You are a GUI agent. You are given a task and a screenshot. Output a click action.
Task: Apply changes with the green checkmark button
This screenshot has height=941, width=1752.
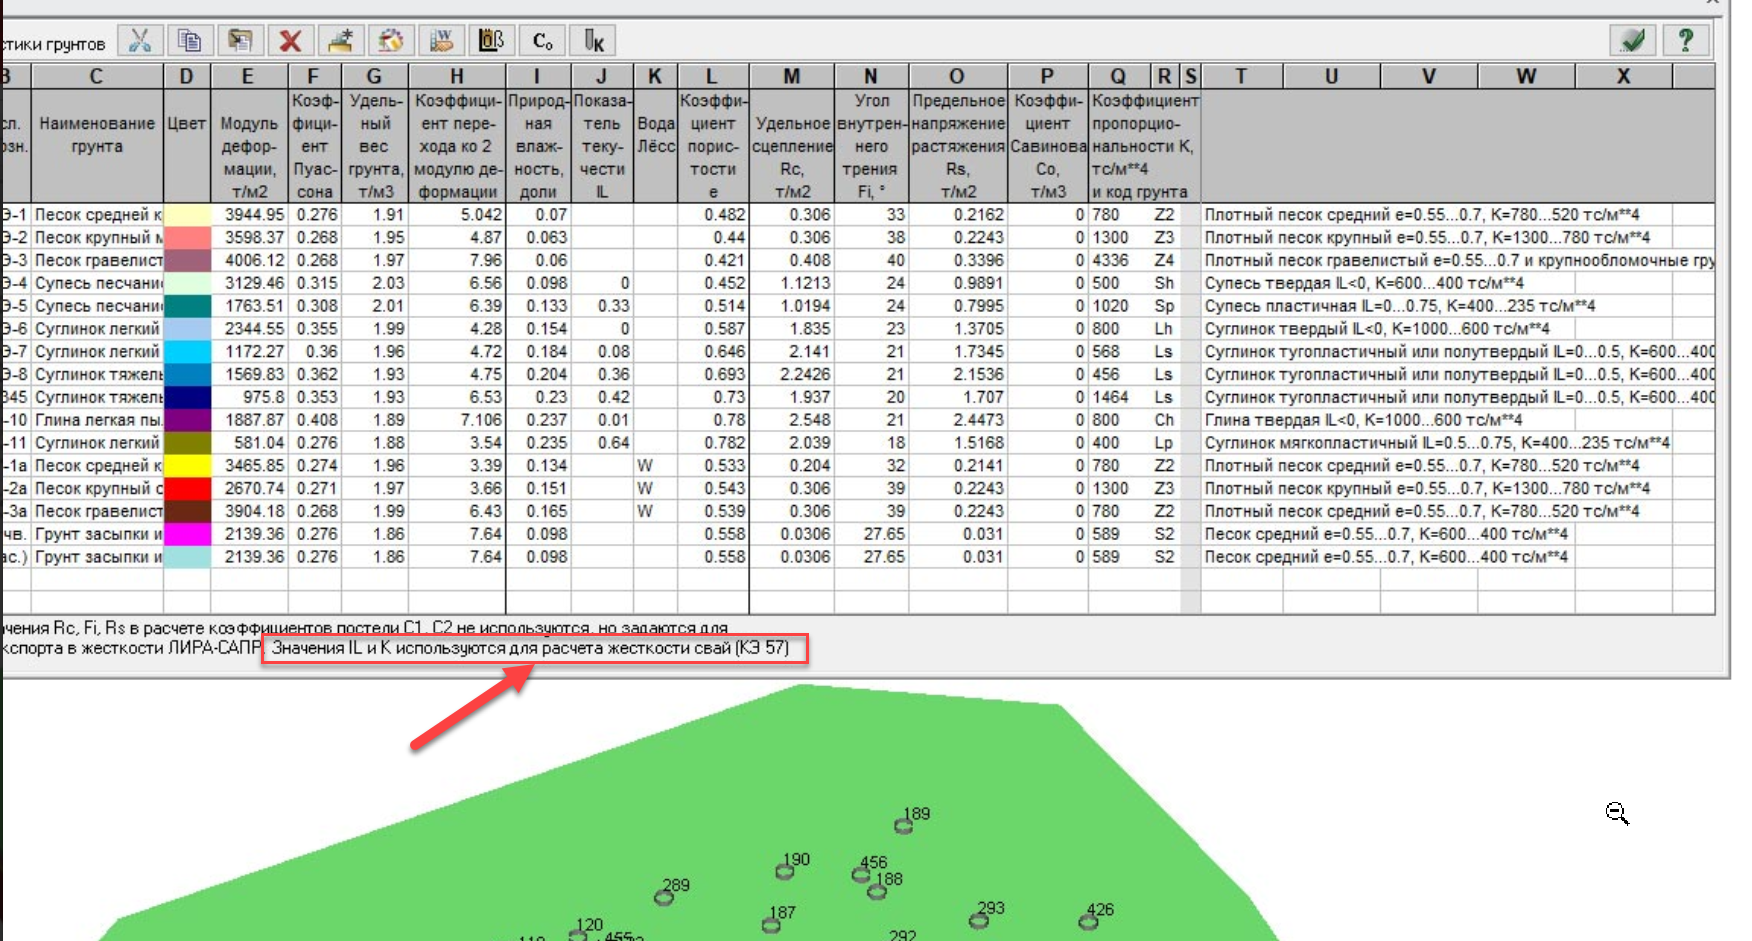[1633, 41]
